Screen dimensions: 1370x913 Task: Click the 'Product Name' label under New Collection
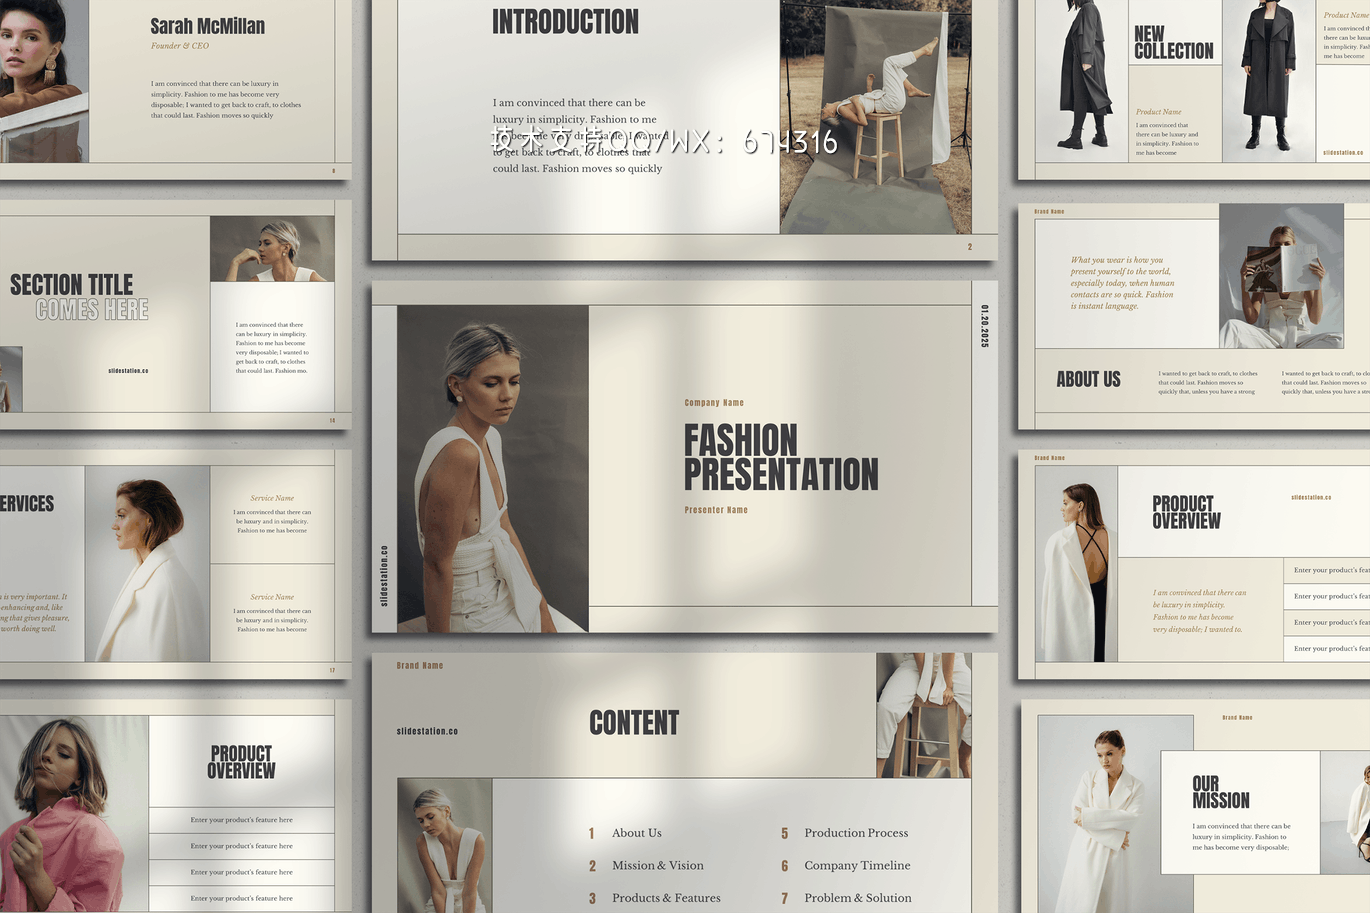(x=1158, y=112)
